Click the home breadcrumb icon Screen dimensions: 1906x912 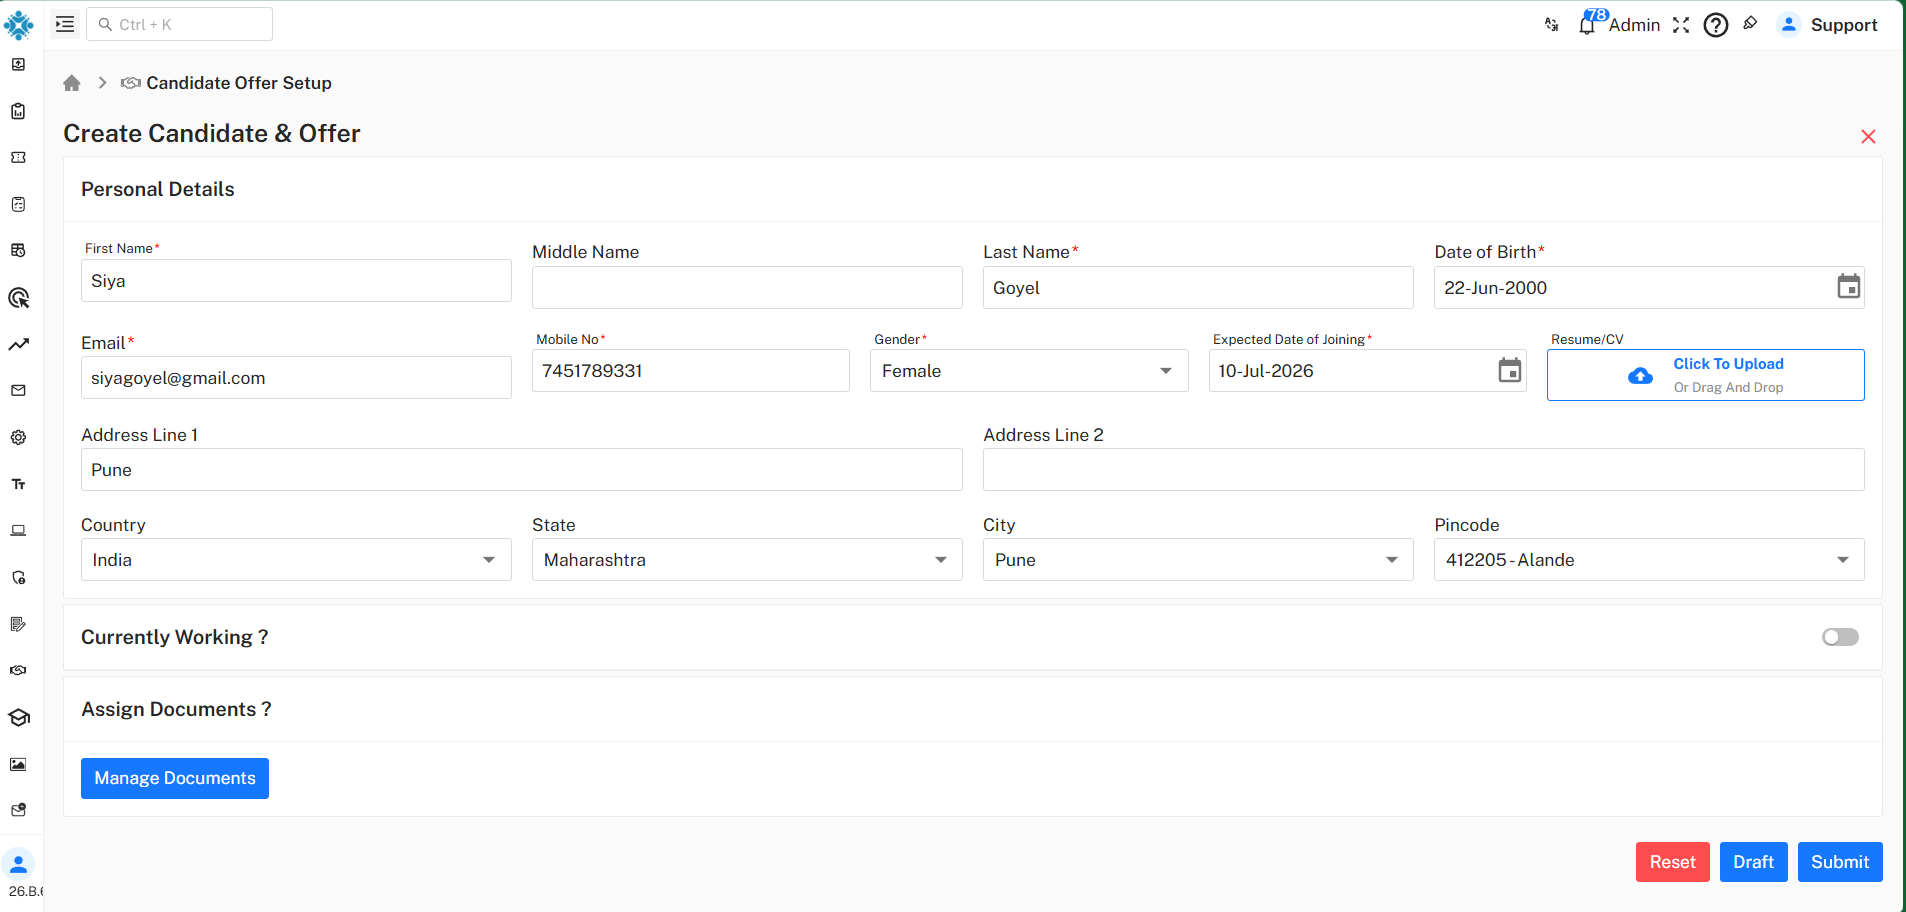pyautogui.click(x=72, y=83)
